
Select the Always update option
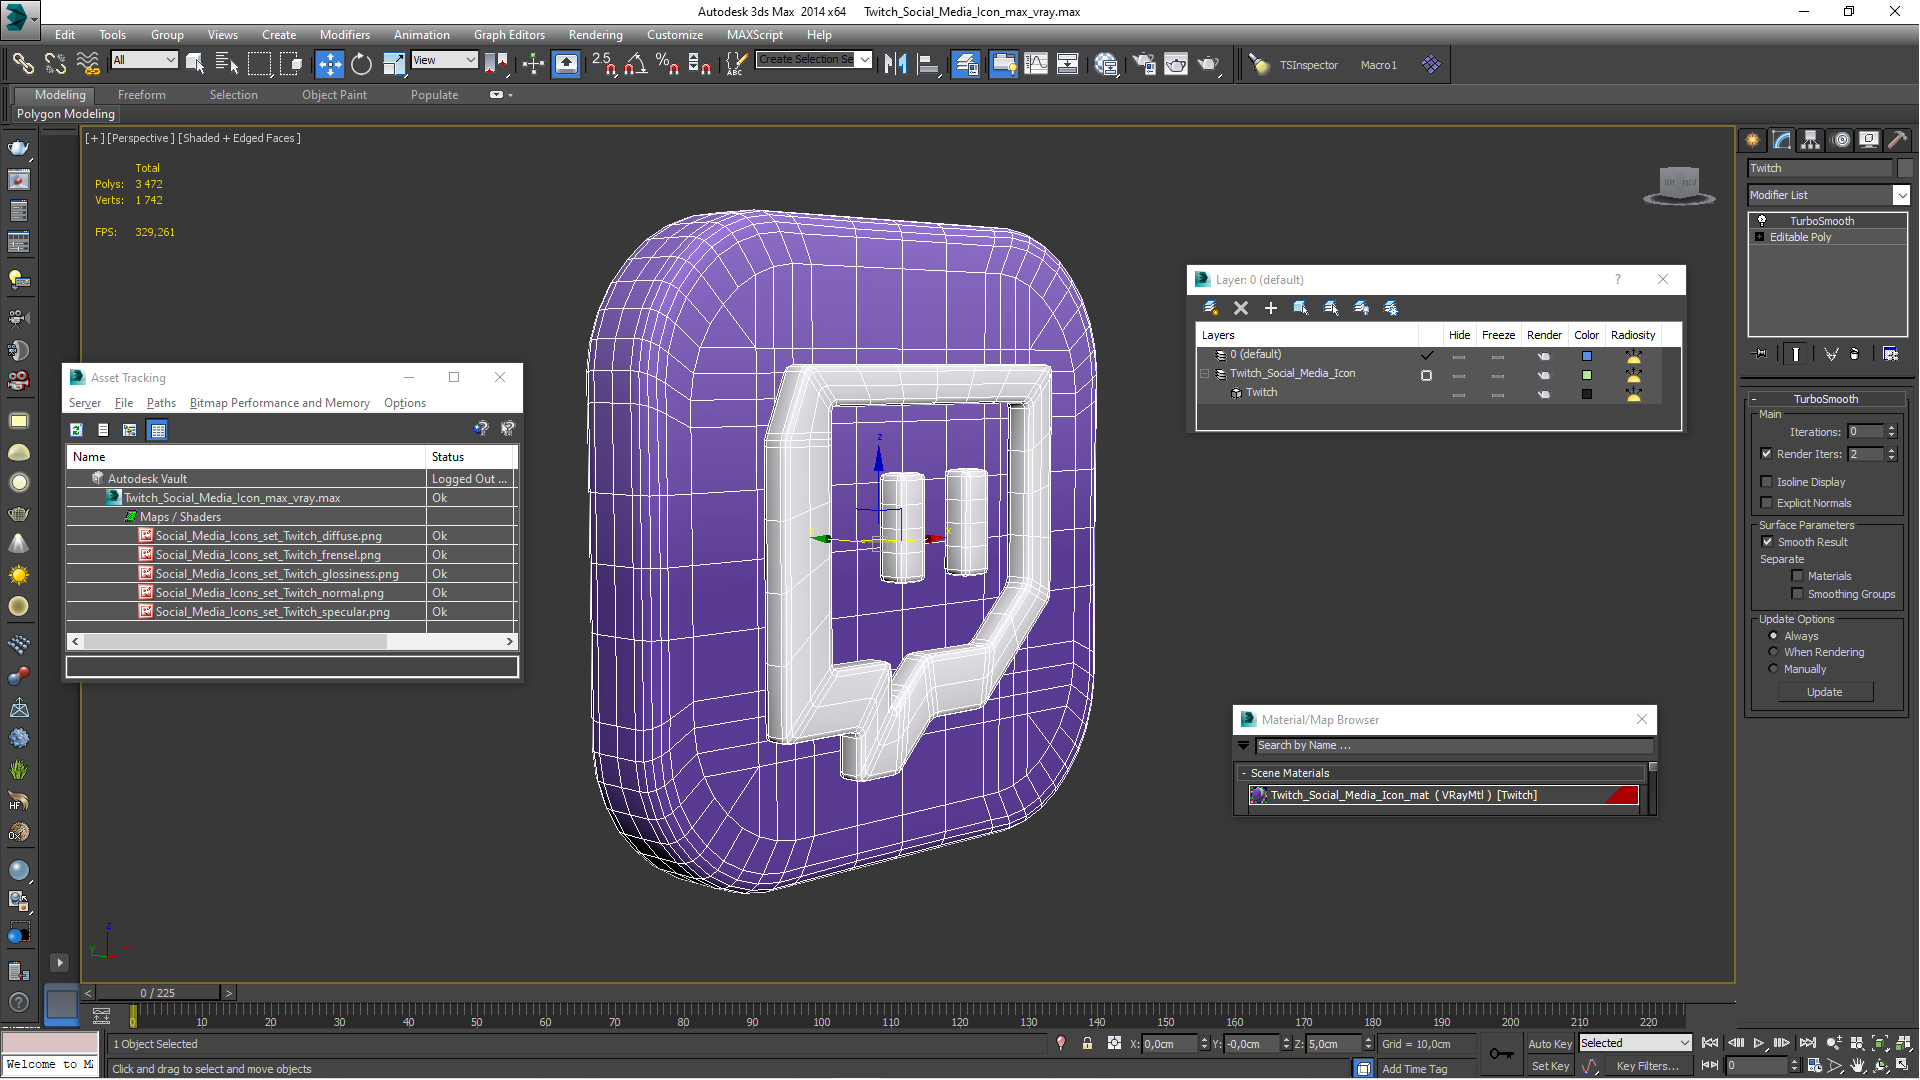pos(1774,636)
